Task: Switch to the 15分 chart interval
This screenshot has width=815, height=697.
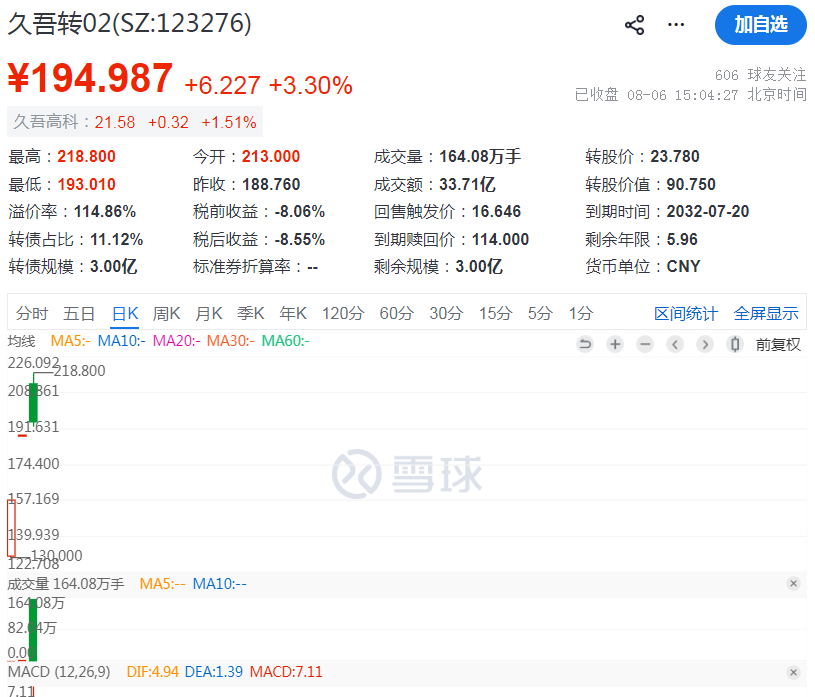Action: tap(495, 313)
